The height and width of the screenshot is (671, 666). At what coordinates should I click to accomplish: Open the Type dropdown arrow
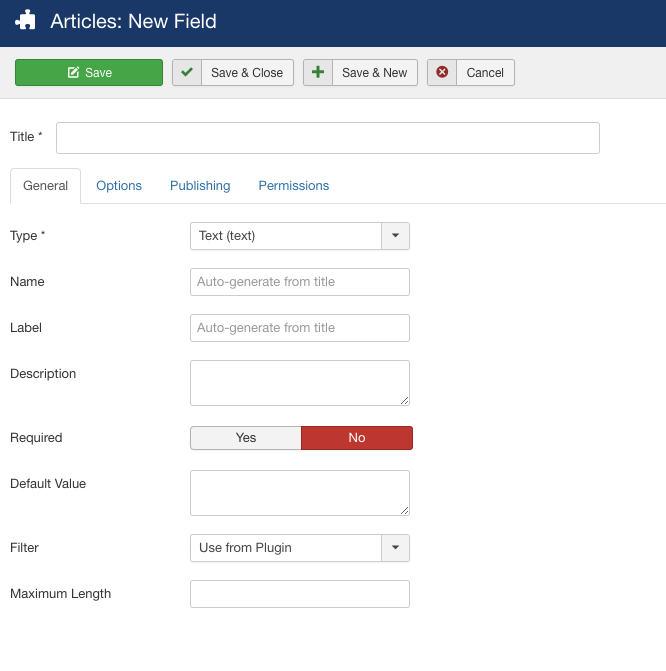pyautogui.click(x=395, y=236)
